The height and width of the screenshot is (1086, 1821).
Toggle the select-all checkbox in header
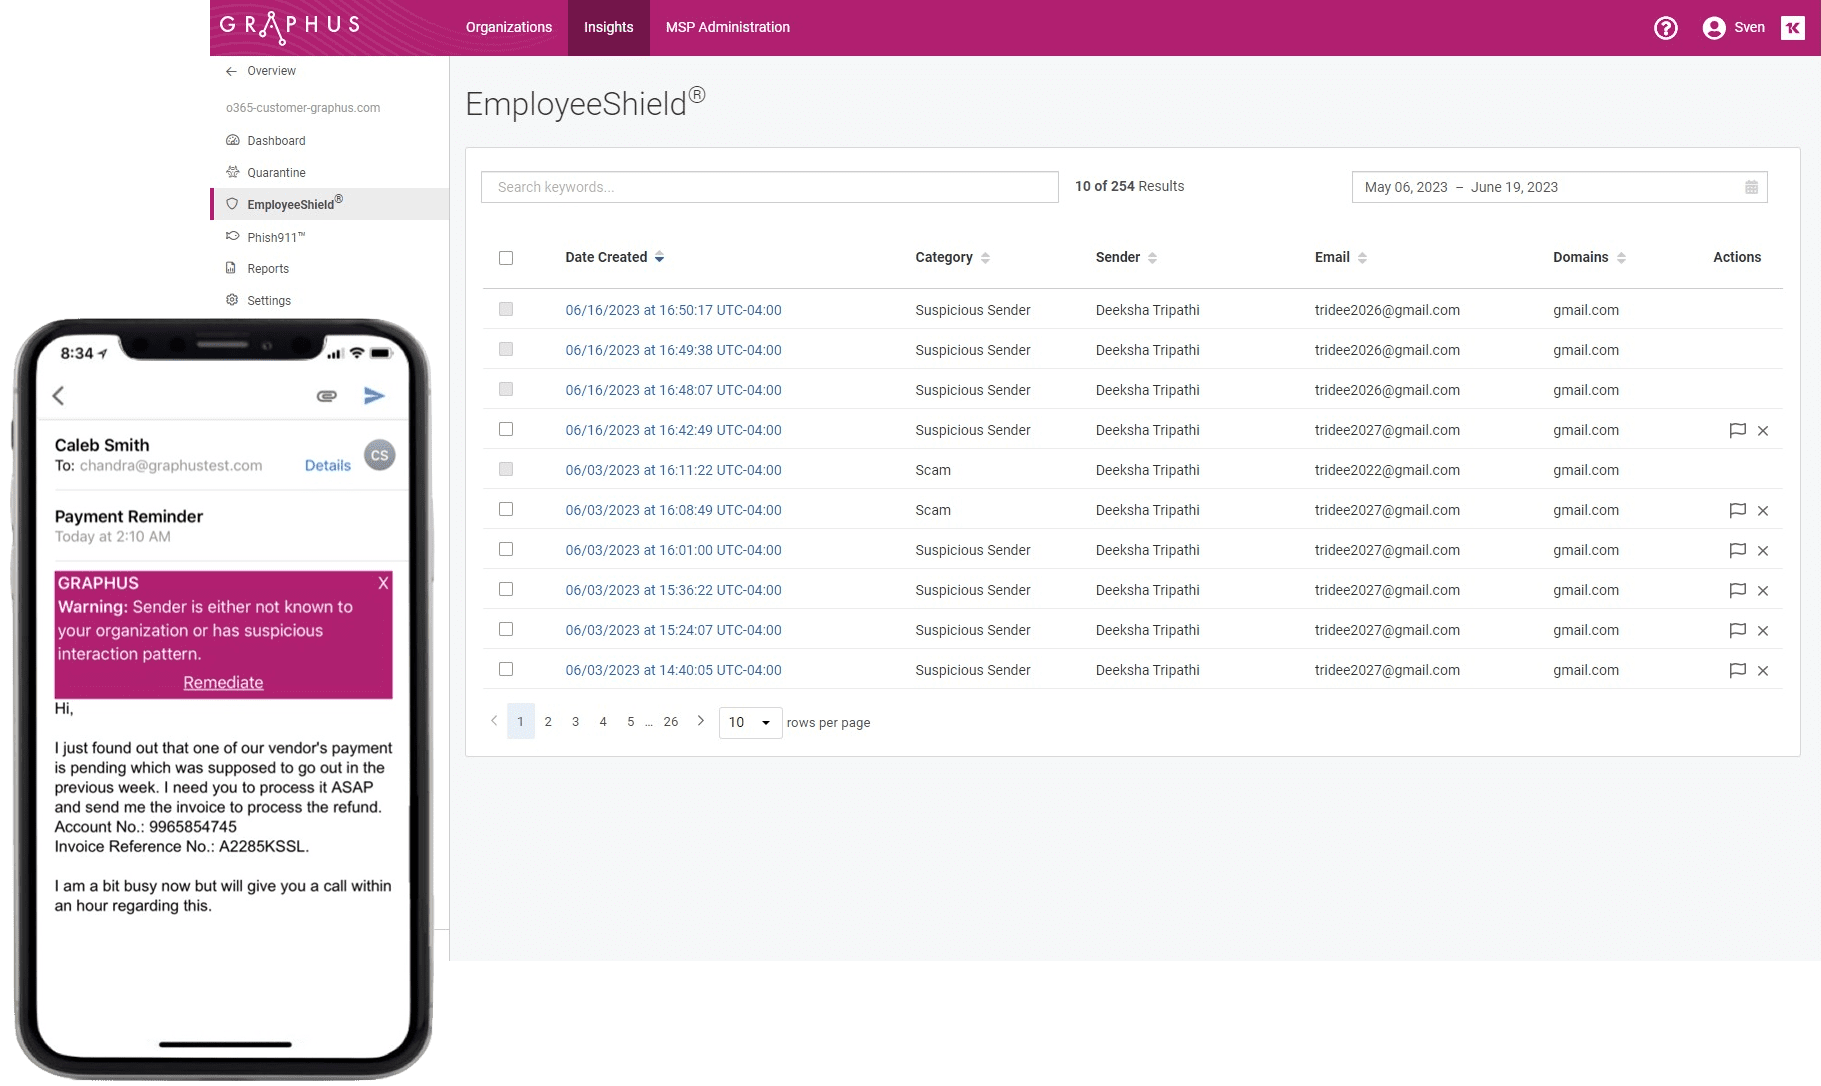click(506, 258)
